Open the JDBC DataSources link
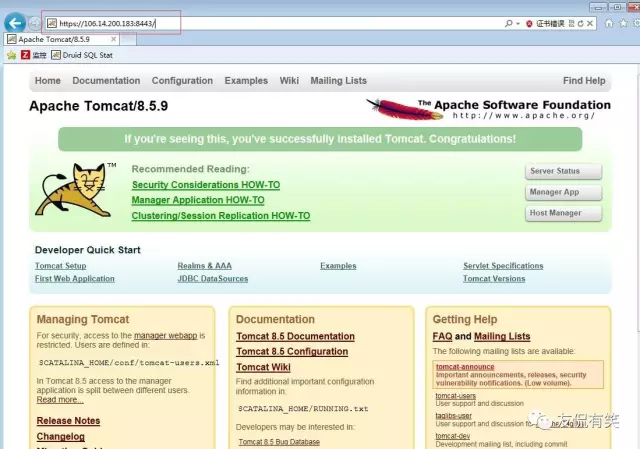The image size is (640, 449). point(213,279)
